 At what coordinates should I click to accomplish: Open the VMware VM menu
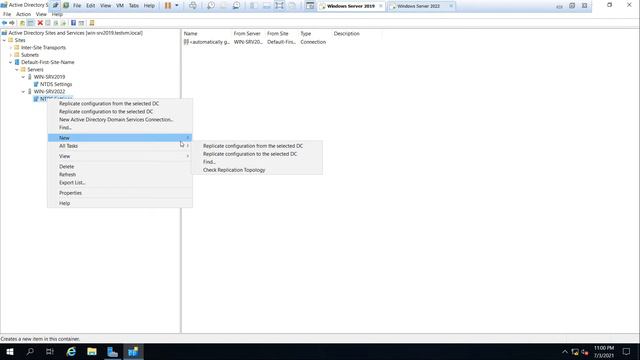[120, 6]
